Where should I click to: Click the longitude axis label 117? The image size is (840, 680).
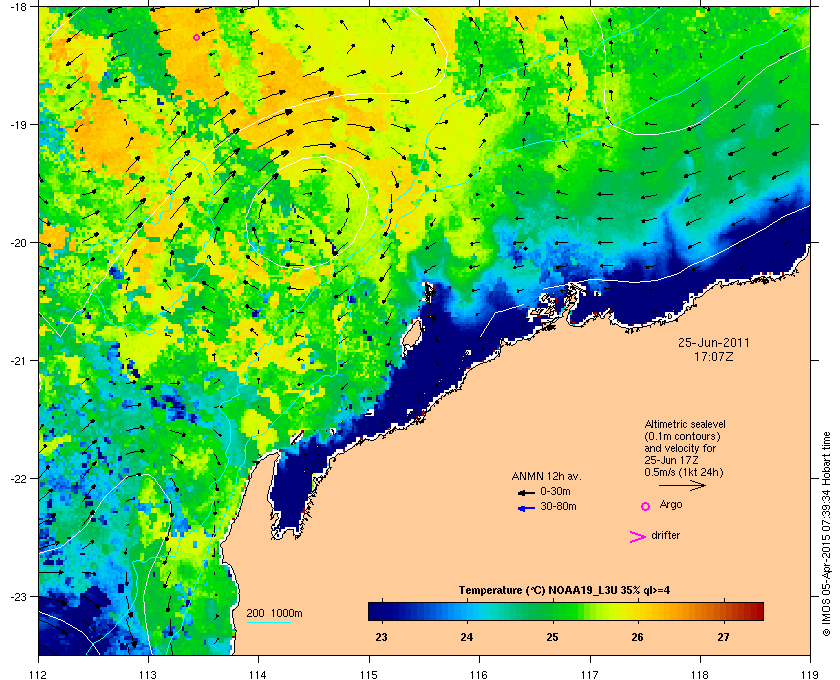590,674
